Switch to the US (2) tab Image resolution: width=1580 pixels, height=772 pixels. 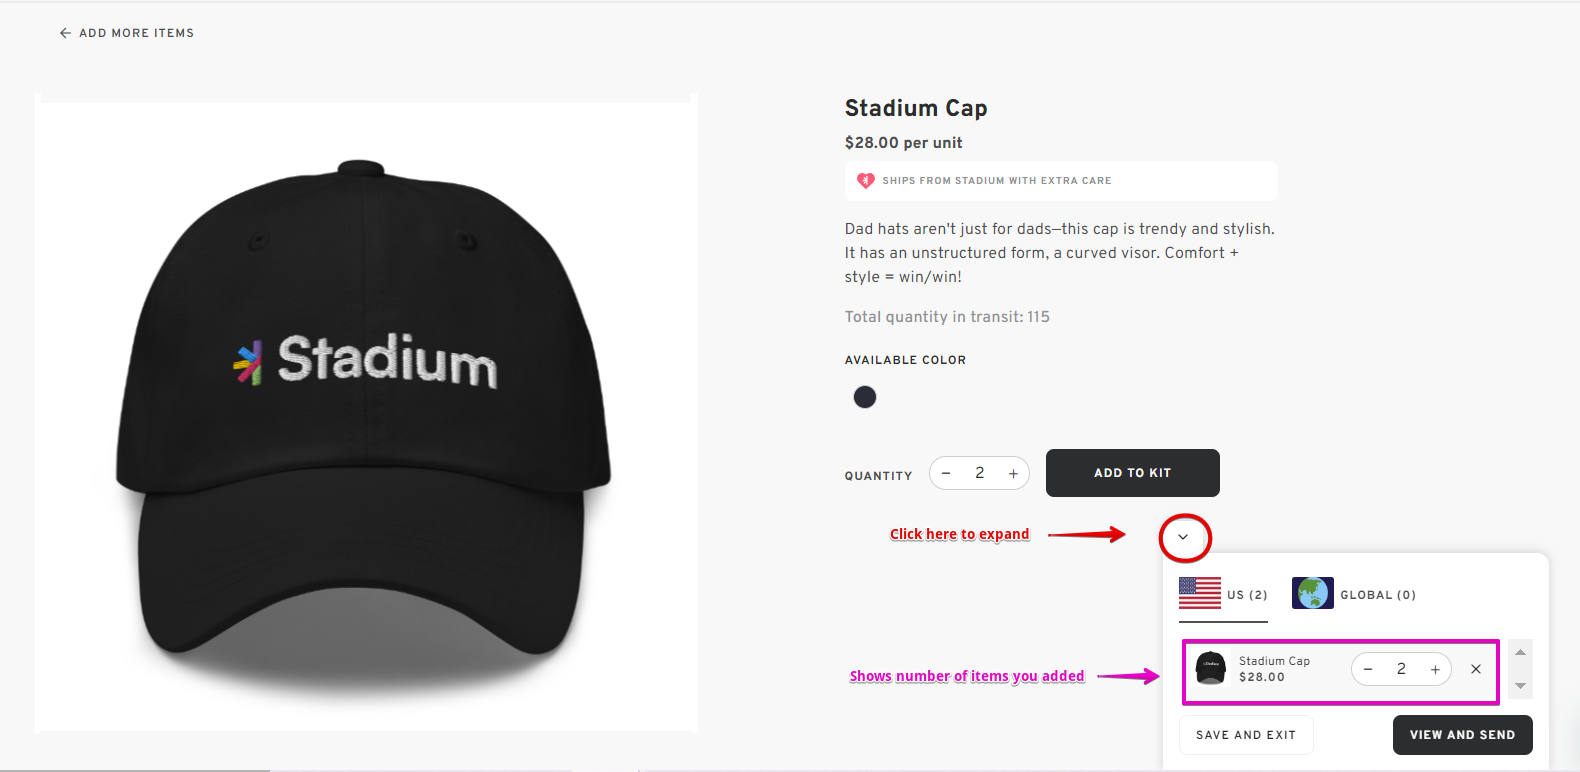tap(1247, 595)
